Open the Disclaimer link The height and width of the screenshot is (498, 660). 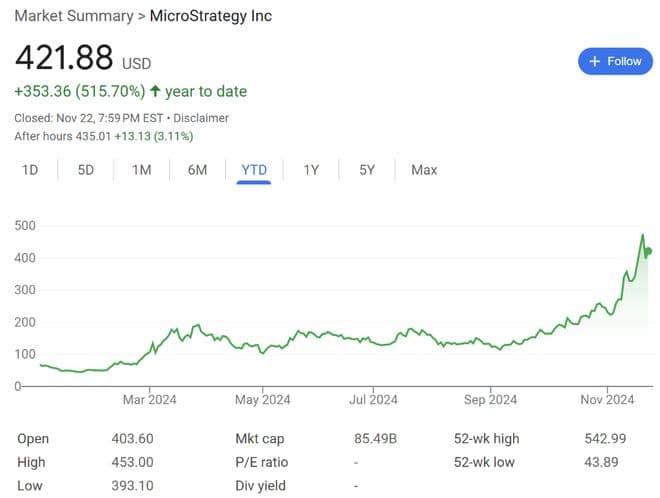[203, 118]
